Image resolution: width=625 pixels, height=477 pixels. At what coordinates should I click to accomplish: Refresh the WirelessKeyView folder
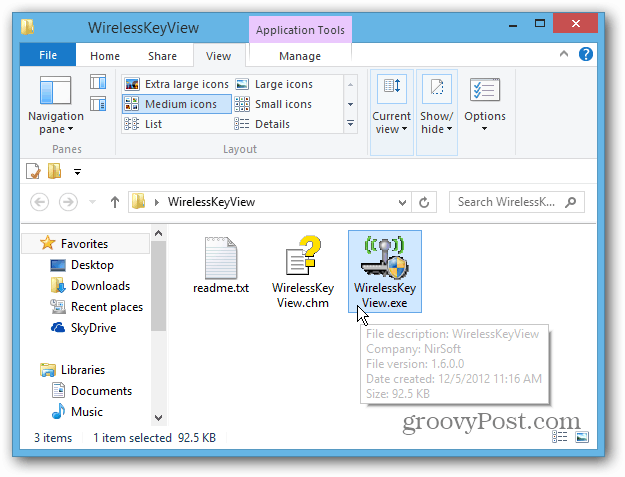point(424,202)
